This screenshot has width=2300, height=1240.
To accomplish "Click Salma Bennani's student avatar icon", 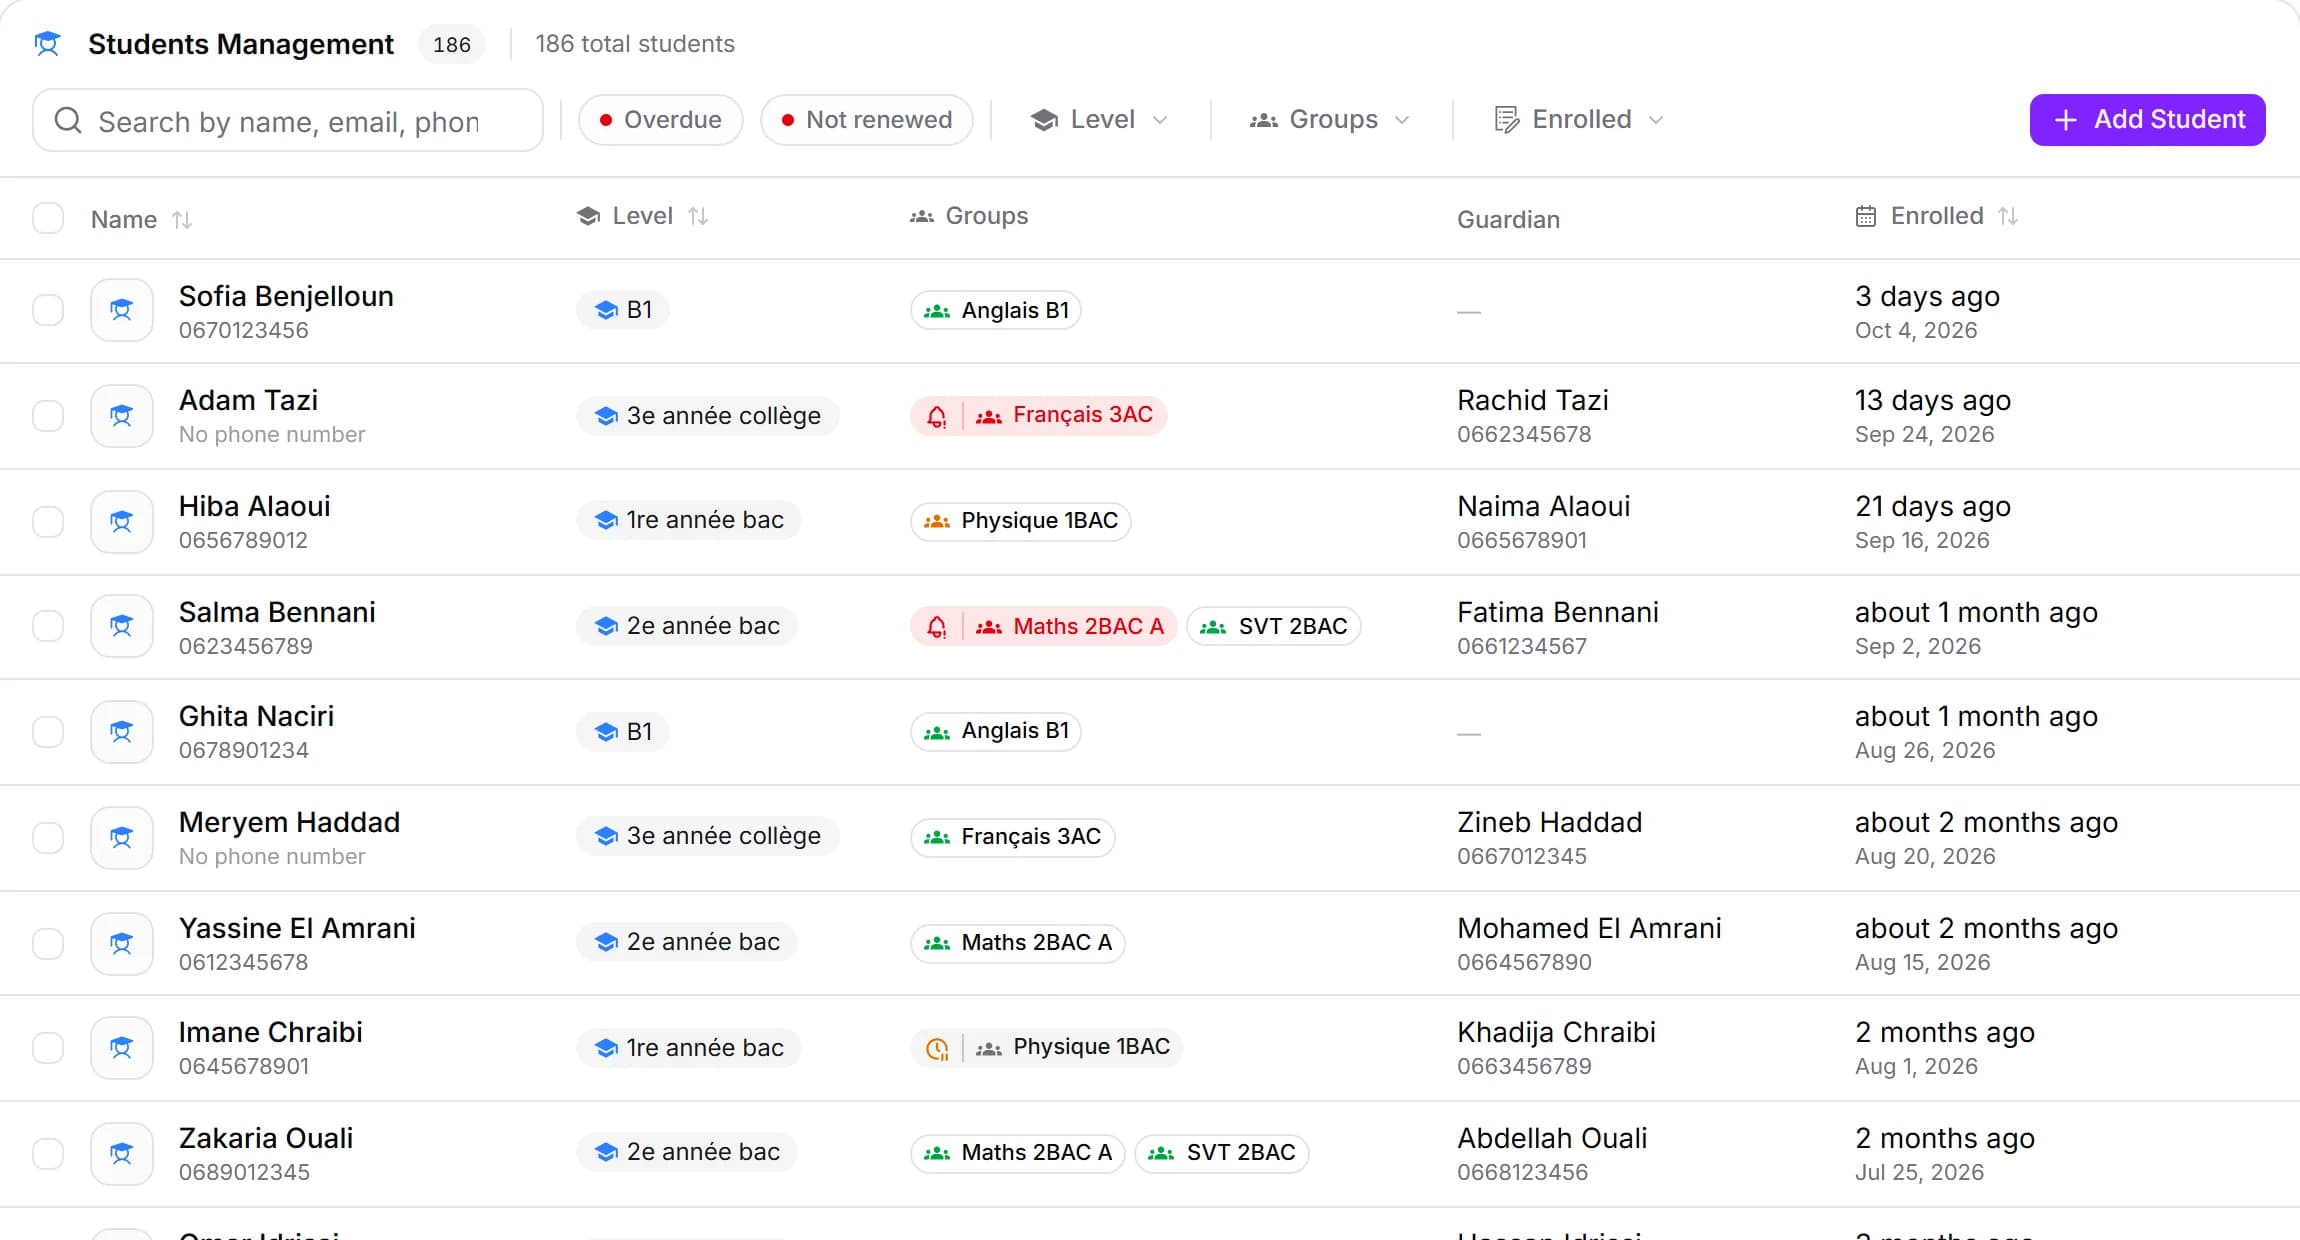I will 121,626.
